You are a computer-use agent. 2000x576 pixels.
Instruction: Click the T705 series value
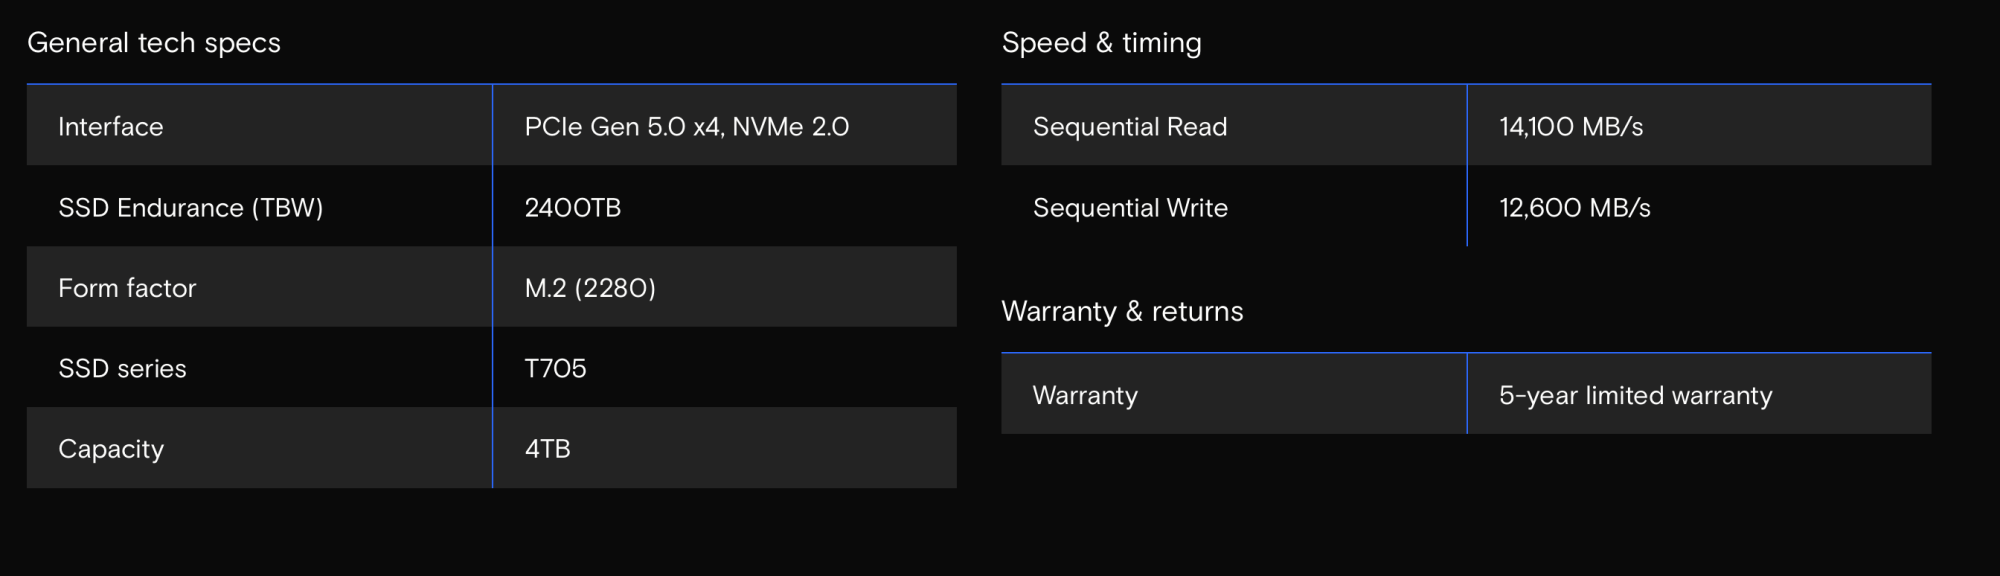(x=555, y=368)
